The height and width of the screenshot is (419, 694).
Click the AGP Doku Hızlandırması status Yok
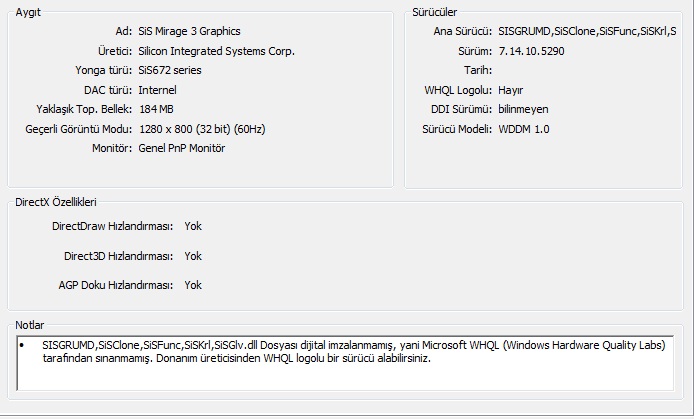coord(193,285)
